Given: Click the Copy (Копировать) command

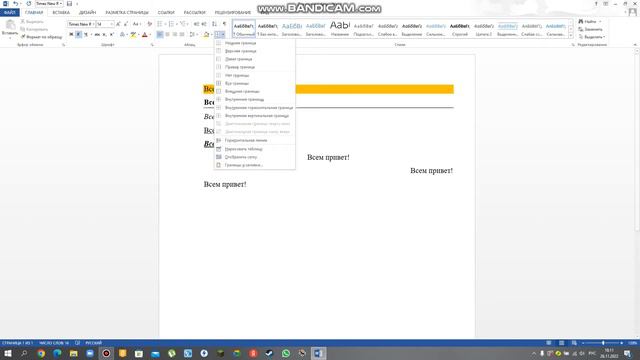Looking at the screenshot, I should [x=34, y=29].
